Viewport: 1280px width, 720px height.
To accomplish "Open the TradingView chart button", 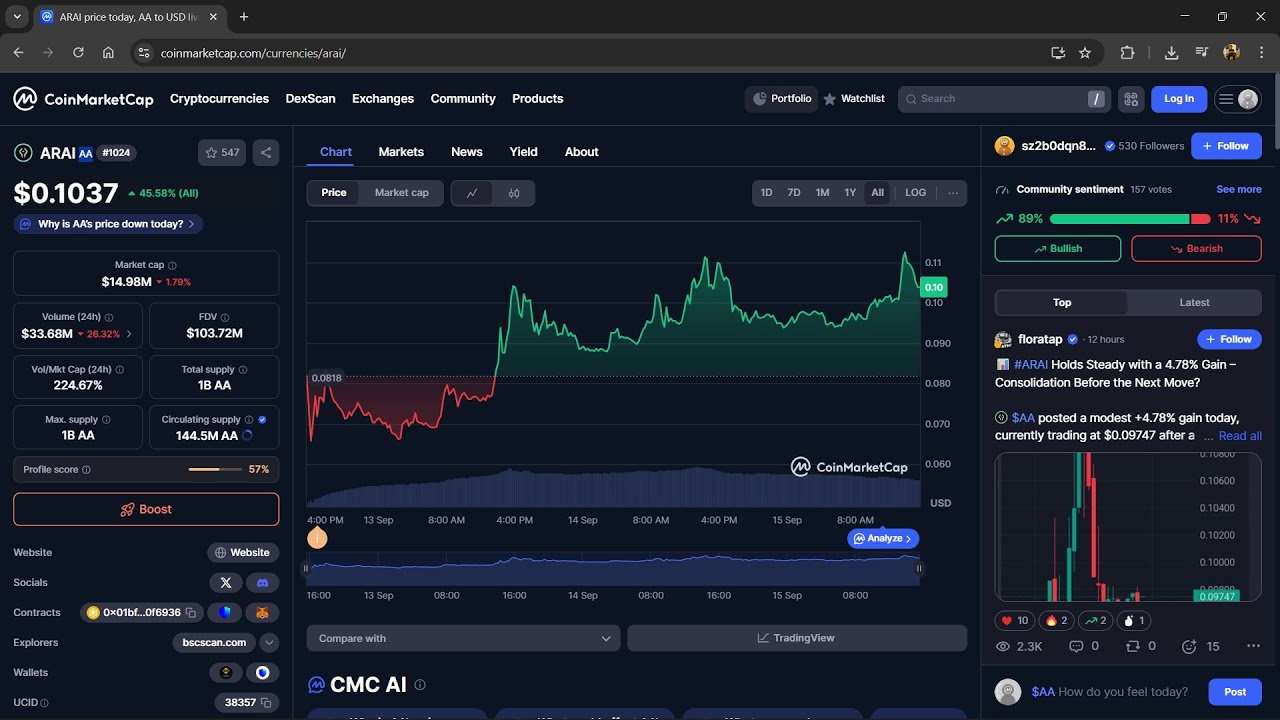I will pyautogui.click(x=797, y=638).
